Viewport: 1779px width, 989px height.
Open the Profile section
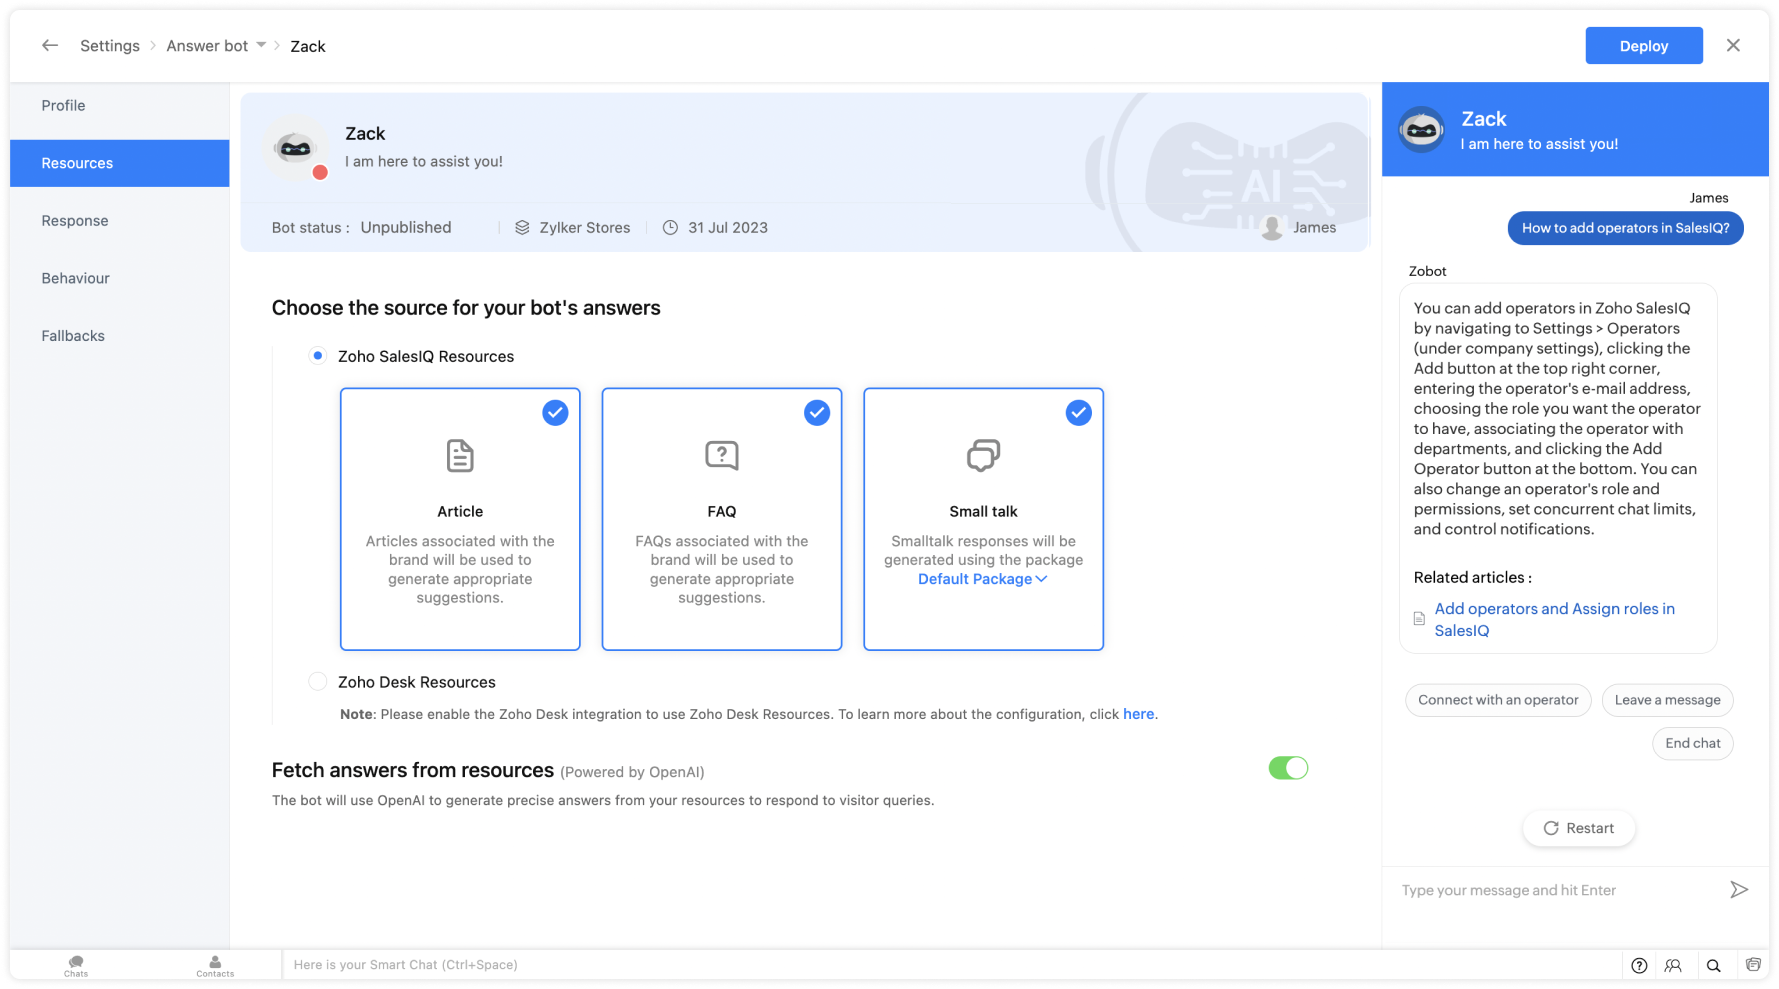pos(119,105)
